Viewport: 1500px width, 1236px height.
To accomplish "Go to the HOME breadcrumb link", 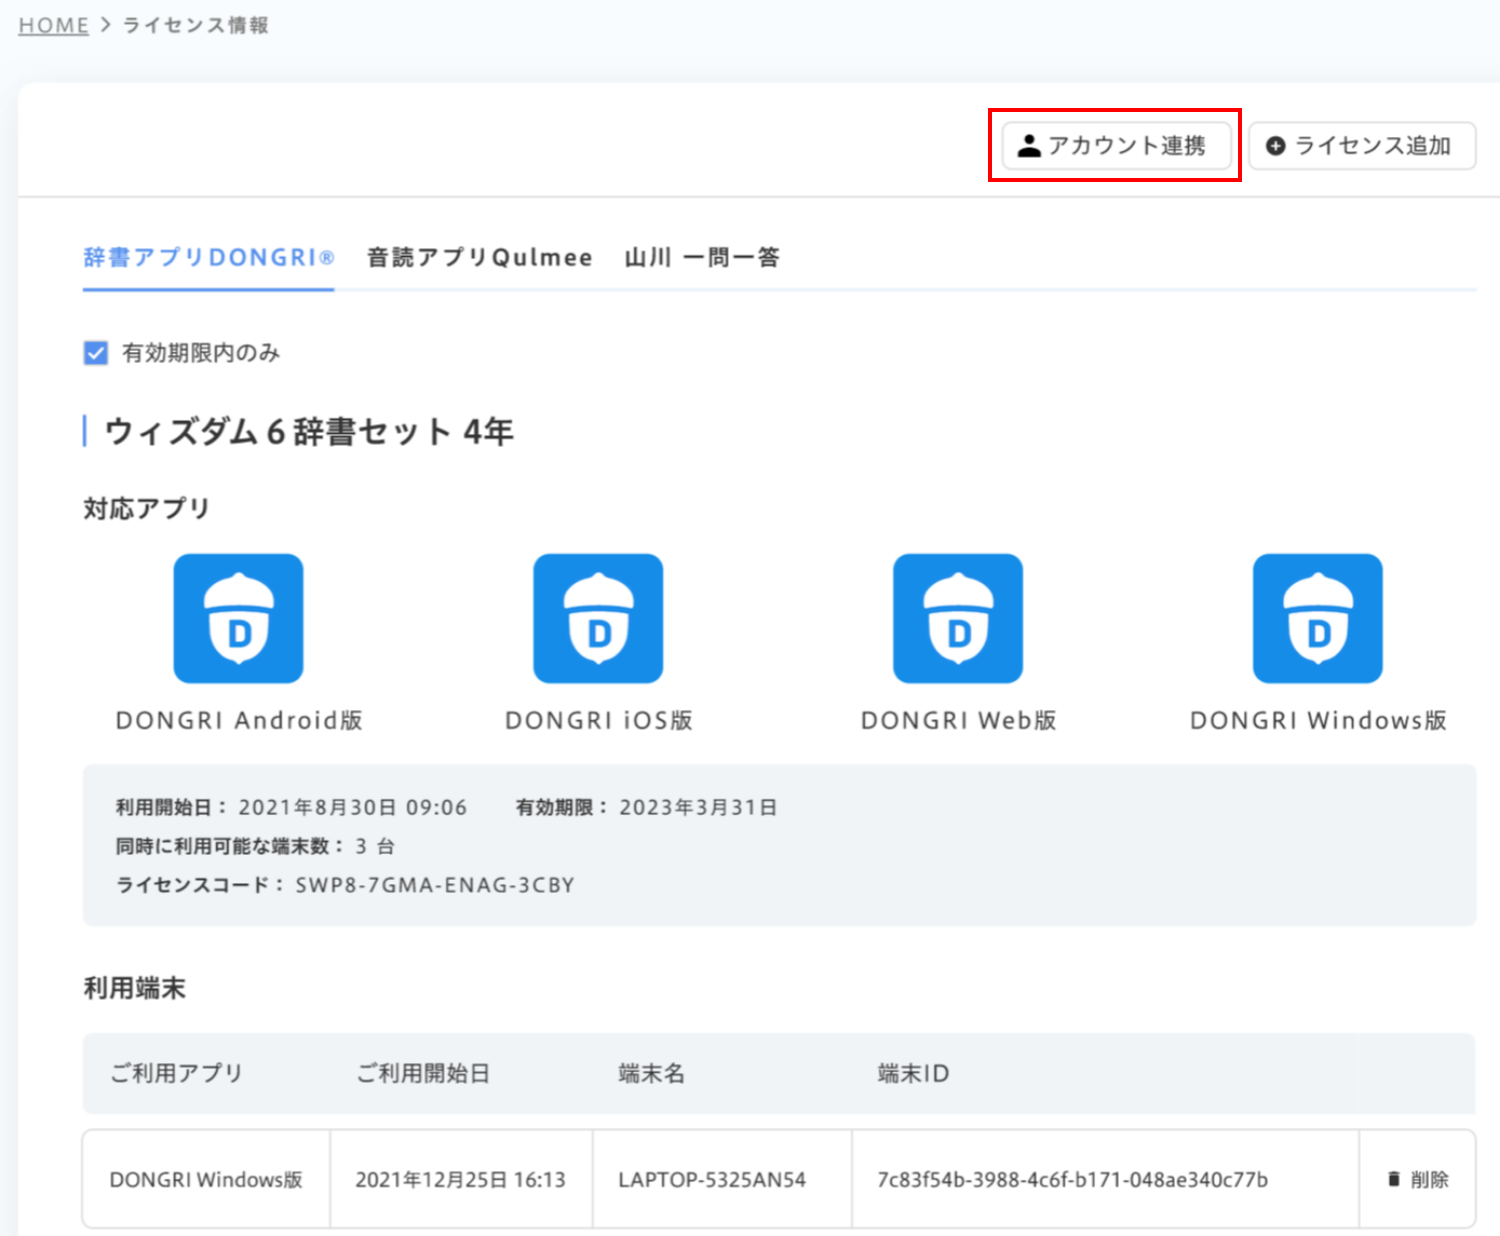I will point(54,25).
